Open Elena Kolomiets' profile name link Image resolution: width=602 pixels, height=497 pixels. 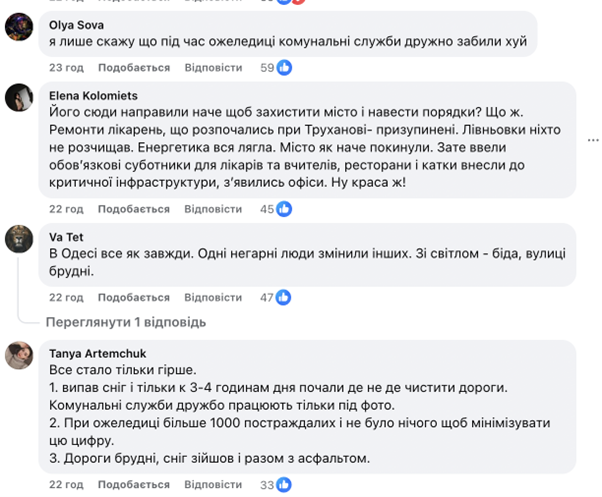pos(92,94)
